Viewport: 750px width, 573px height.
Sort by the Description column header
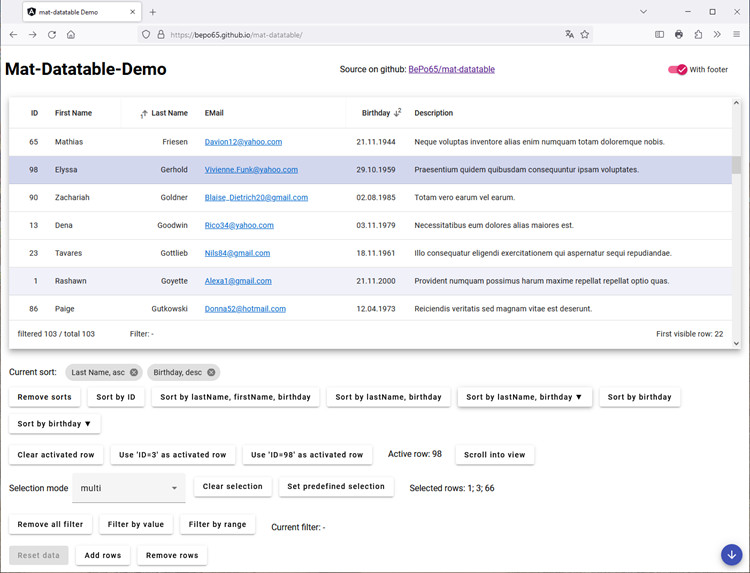tap(433, 113)
